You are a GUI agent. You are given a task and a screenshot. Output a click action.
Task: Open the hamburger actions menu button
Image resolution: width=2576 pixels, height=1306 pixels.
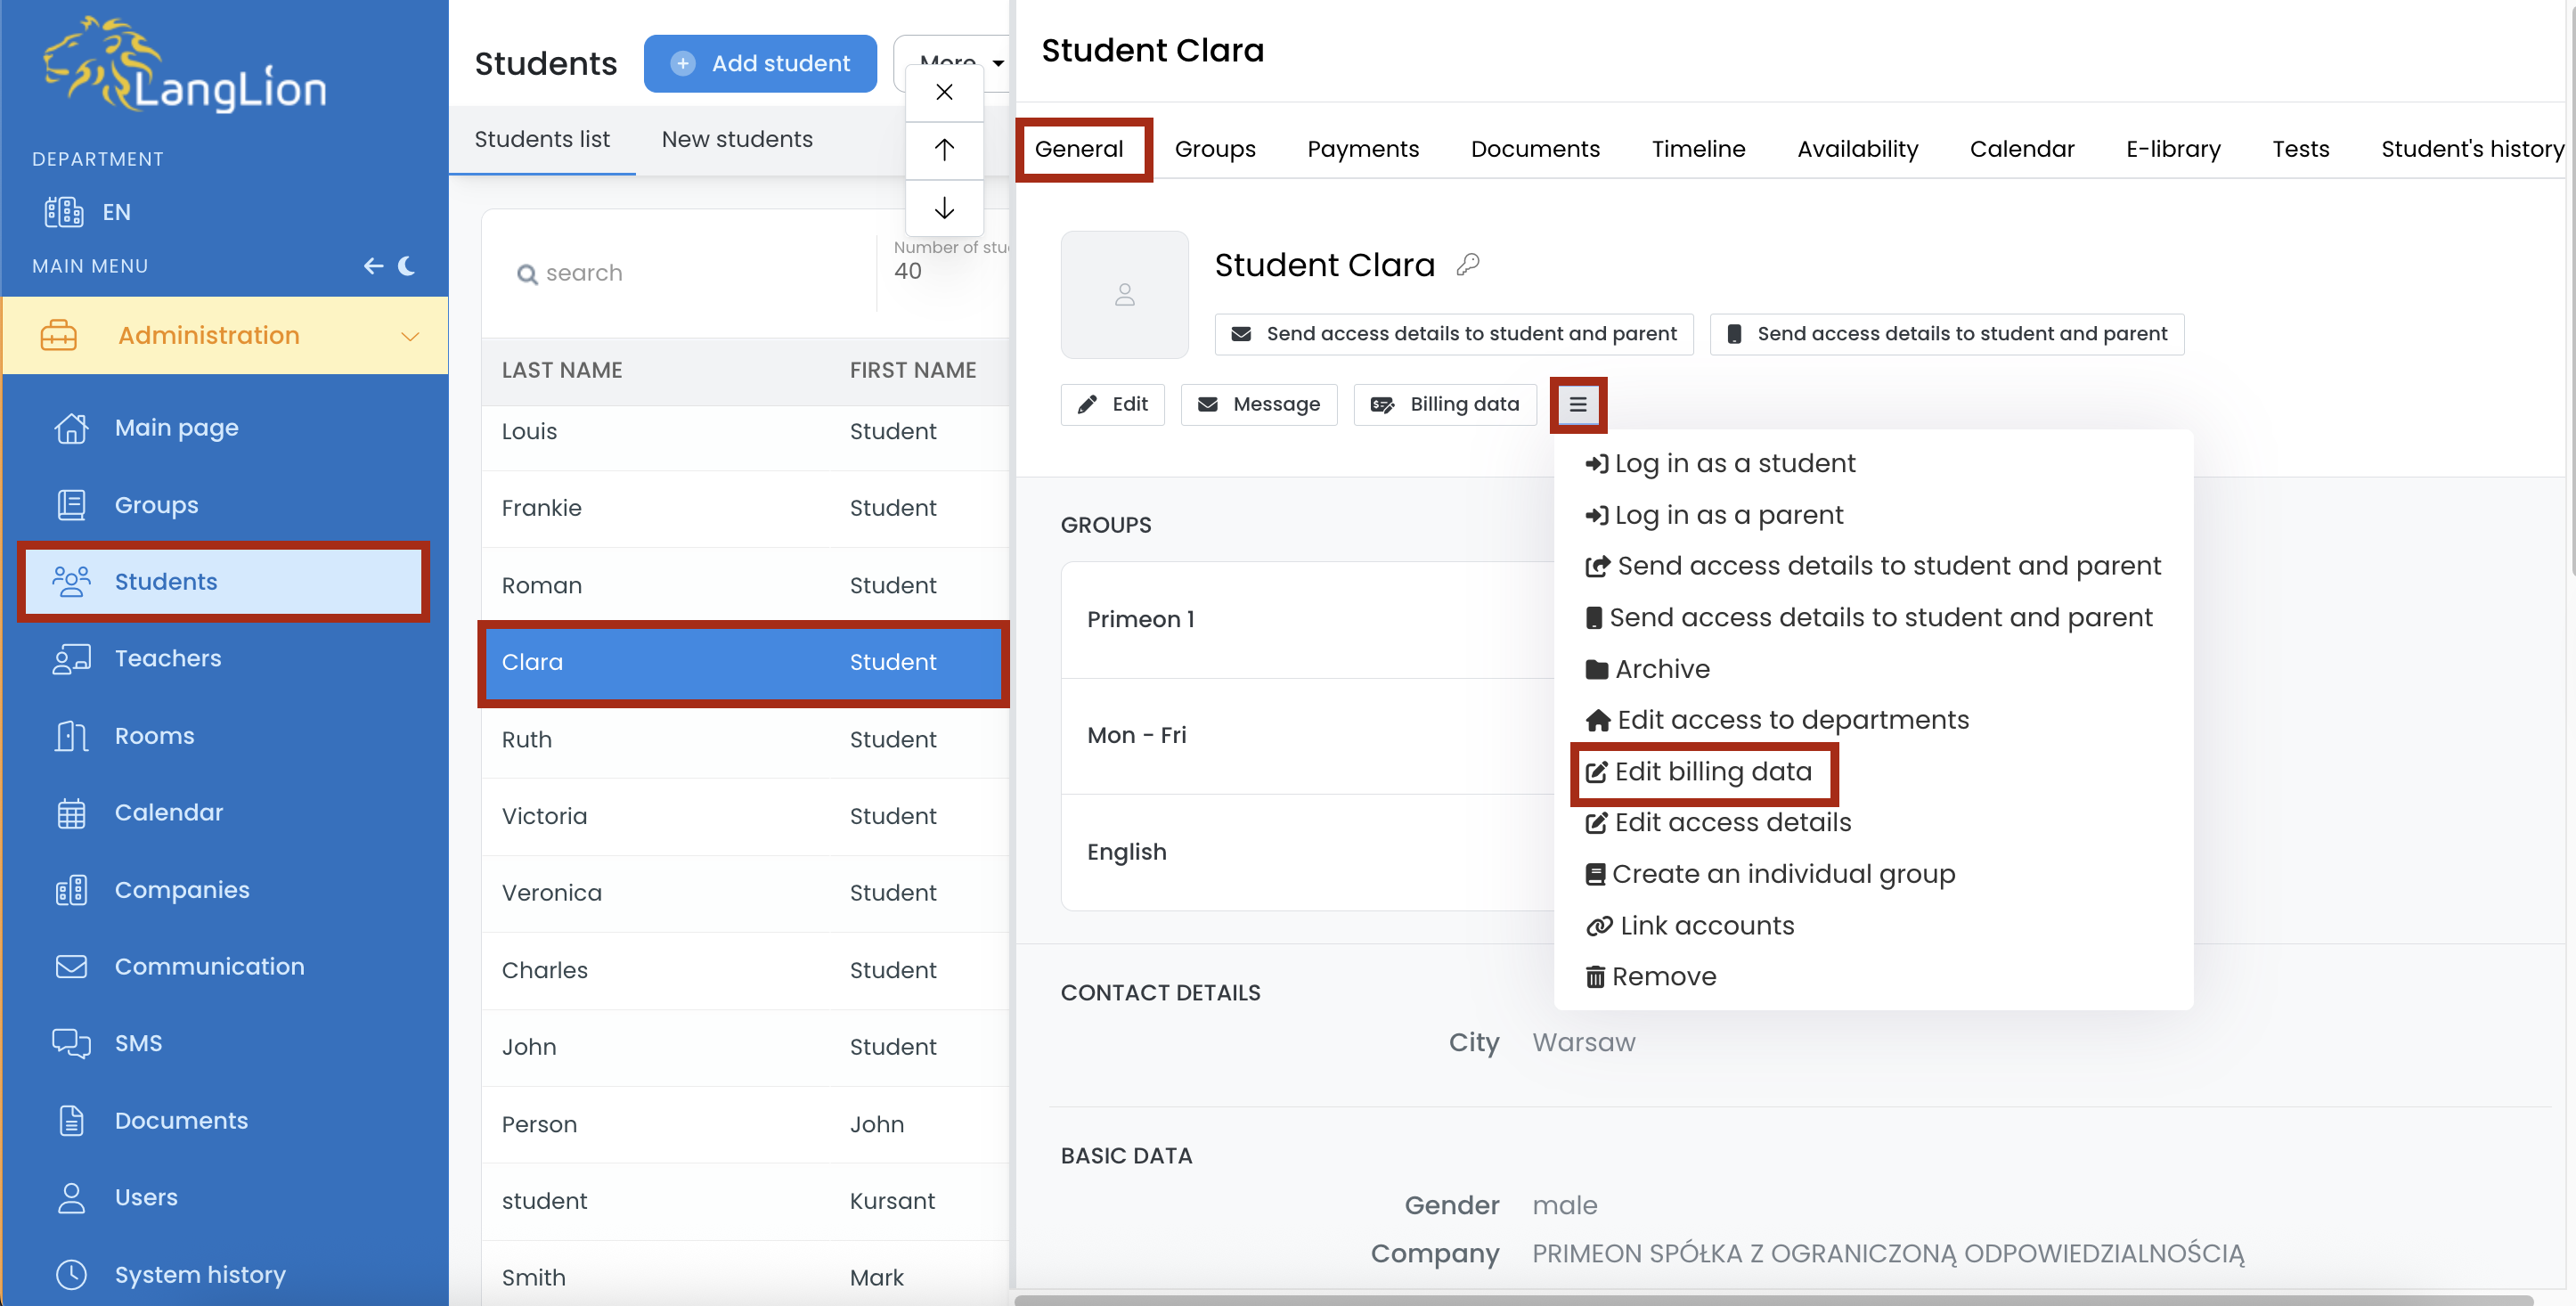coord(1577,404)
